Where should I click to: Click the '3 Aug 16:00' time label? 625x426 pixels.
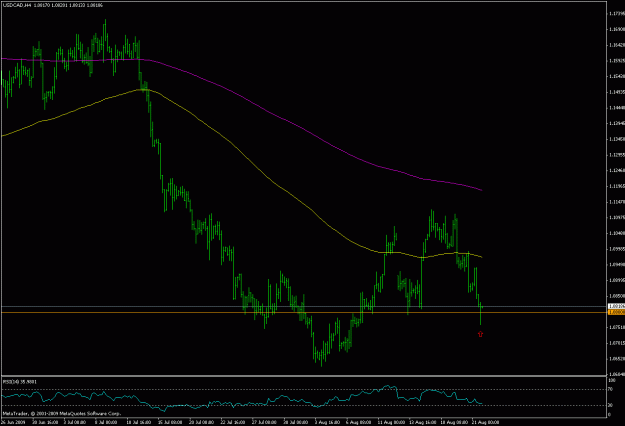click(328, 422)
